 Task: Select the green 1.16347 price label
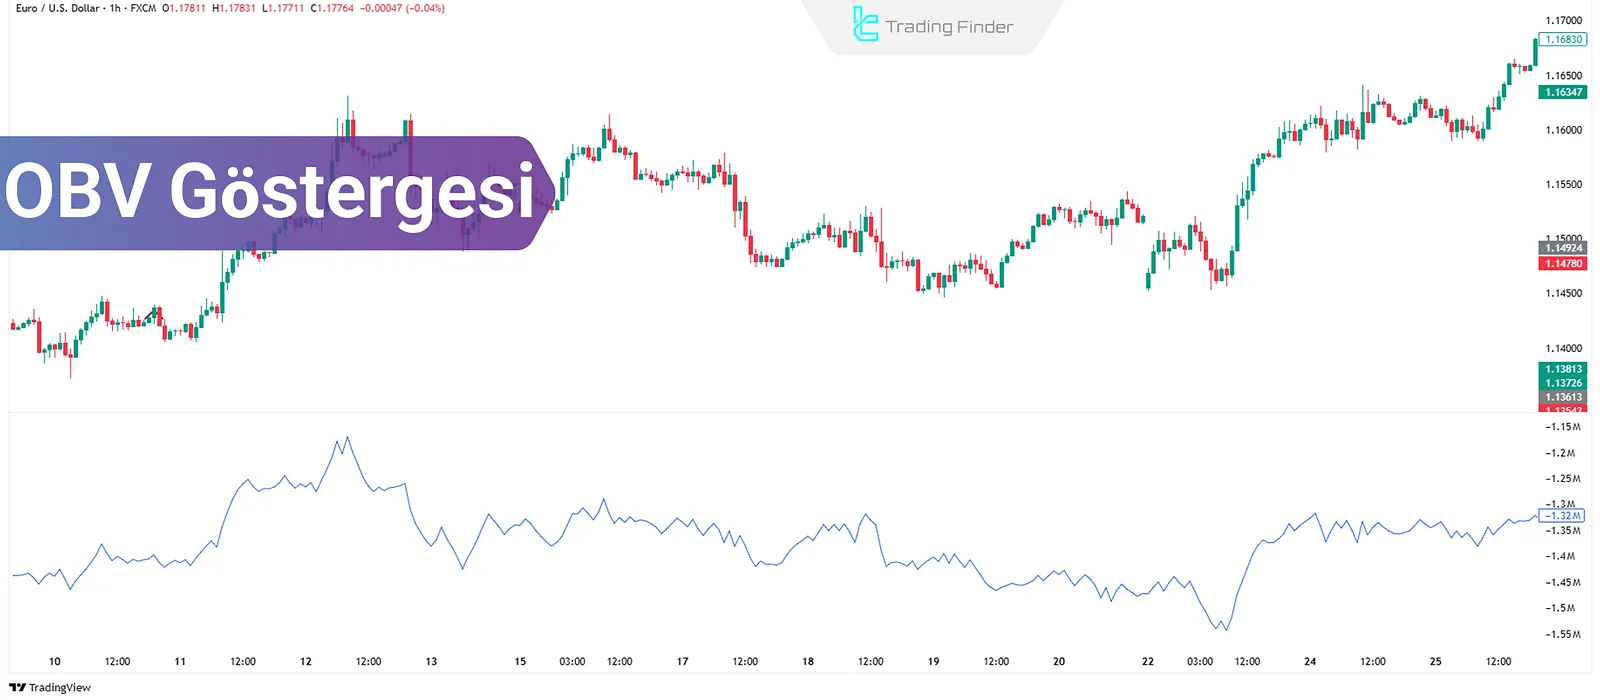[1563, 92]
